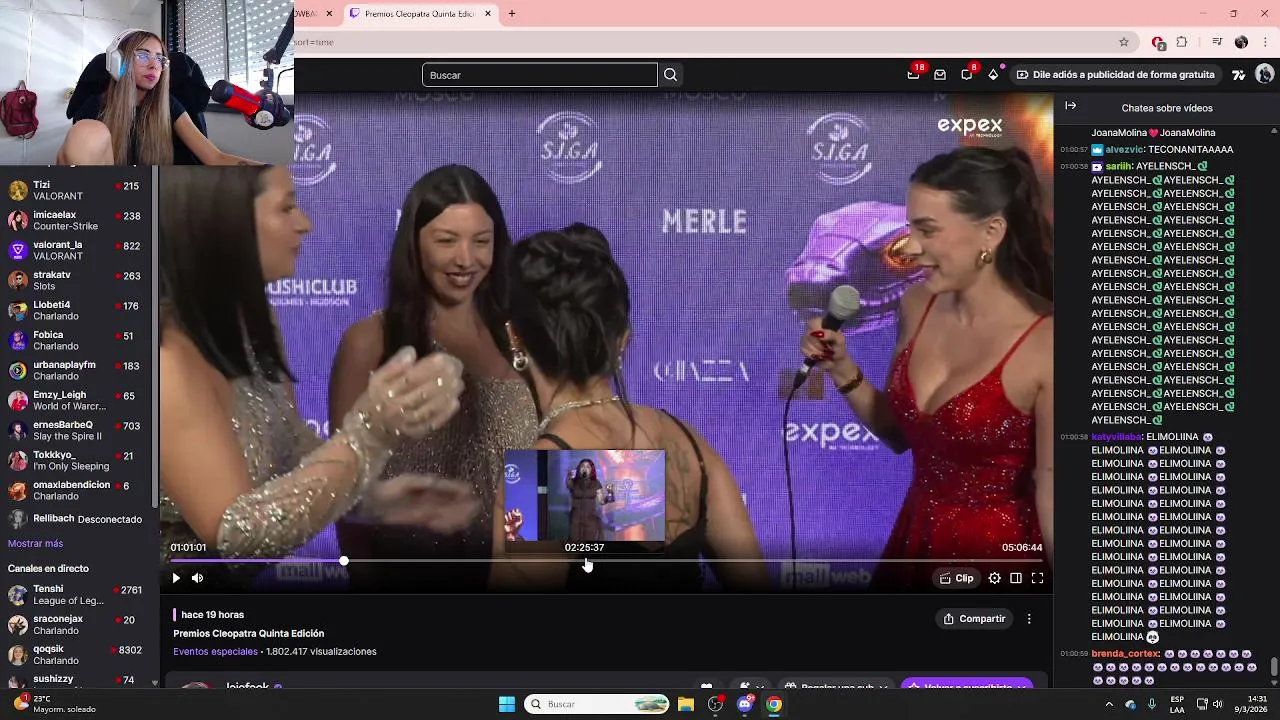Open Discord from the taskbar
Viewport: 1280px width, 720px height.
tap(745, 704)
